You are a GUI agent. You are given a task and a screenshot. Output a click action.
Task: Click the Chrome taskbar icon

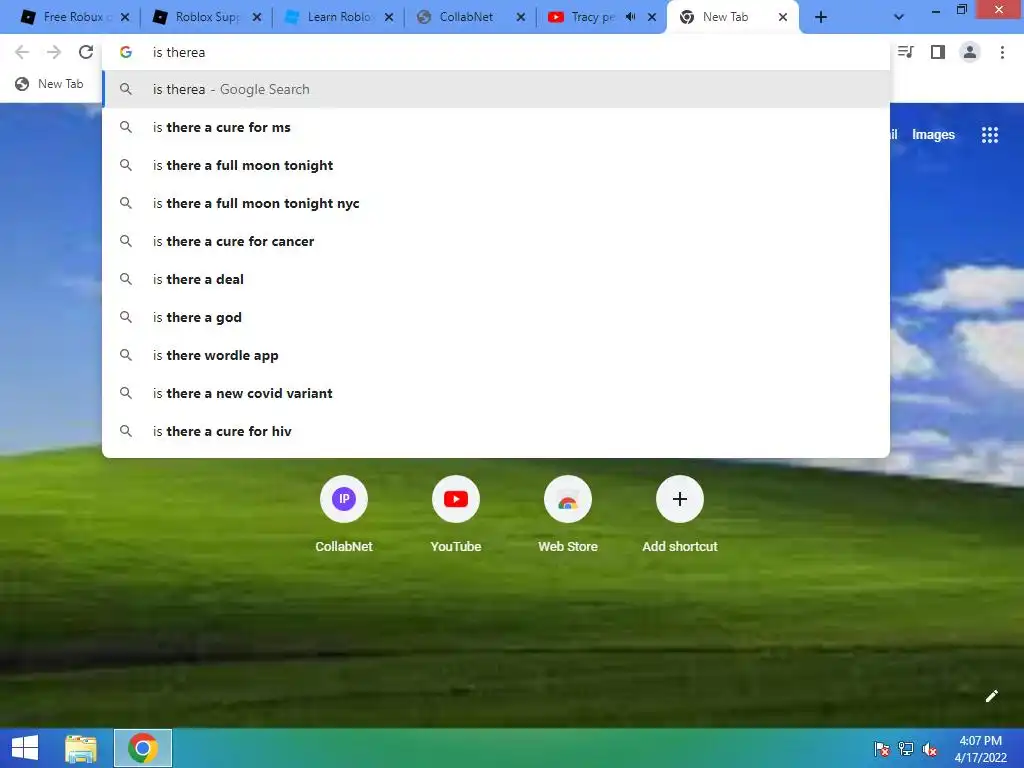143,748
